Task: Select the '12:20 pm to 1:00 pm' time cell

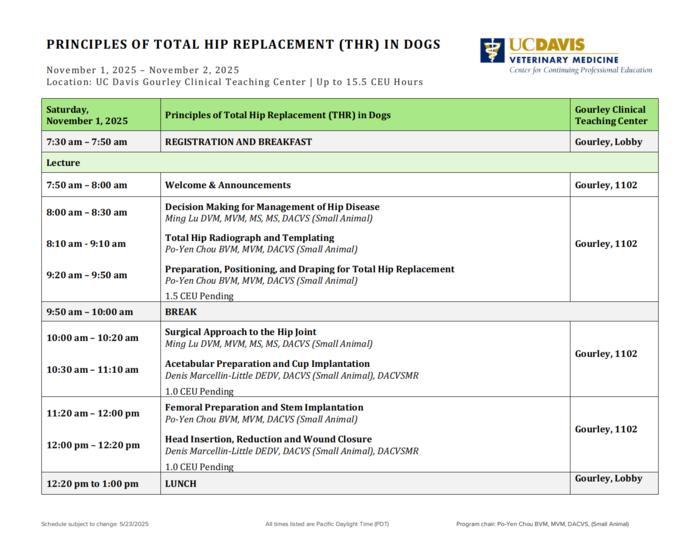Action: [101, 483]
